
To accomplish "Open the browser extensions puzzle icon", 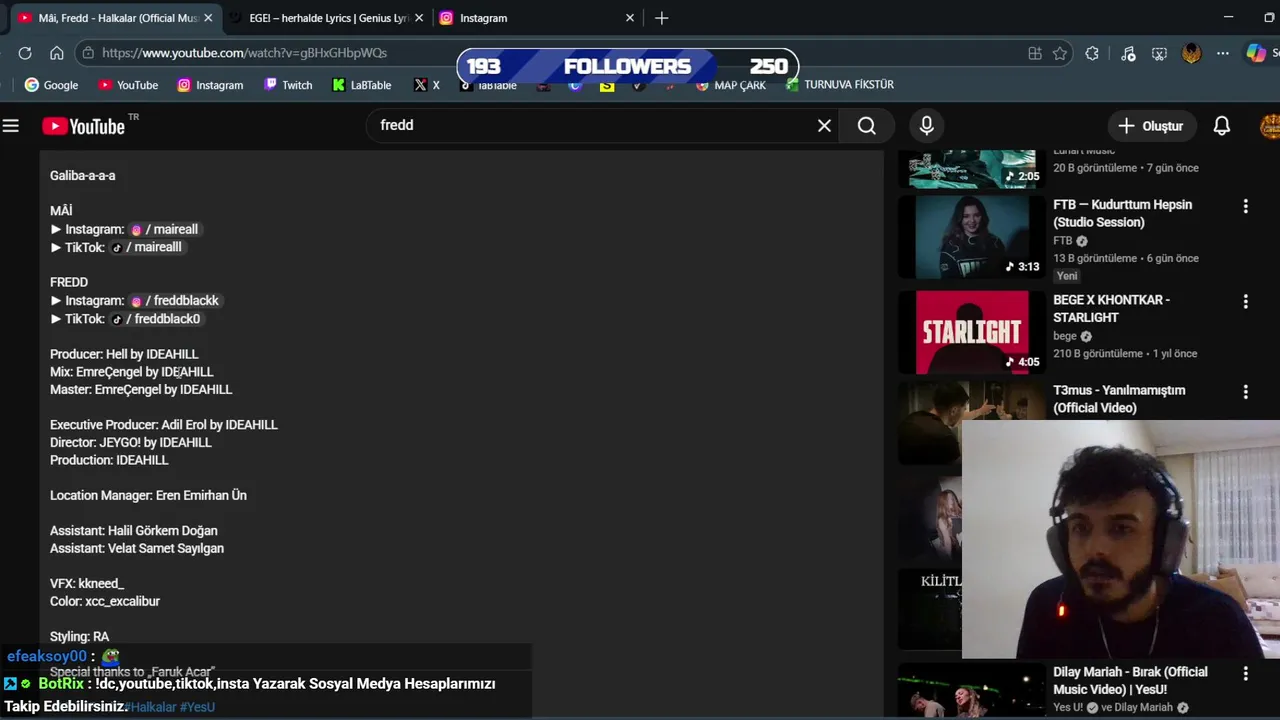I will click(x=1092, y=53).
